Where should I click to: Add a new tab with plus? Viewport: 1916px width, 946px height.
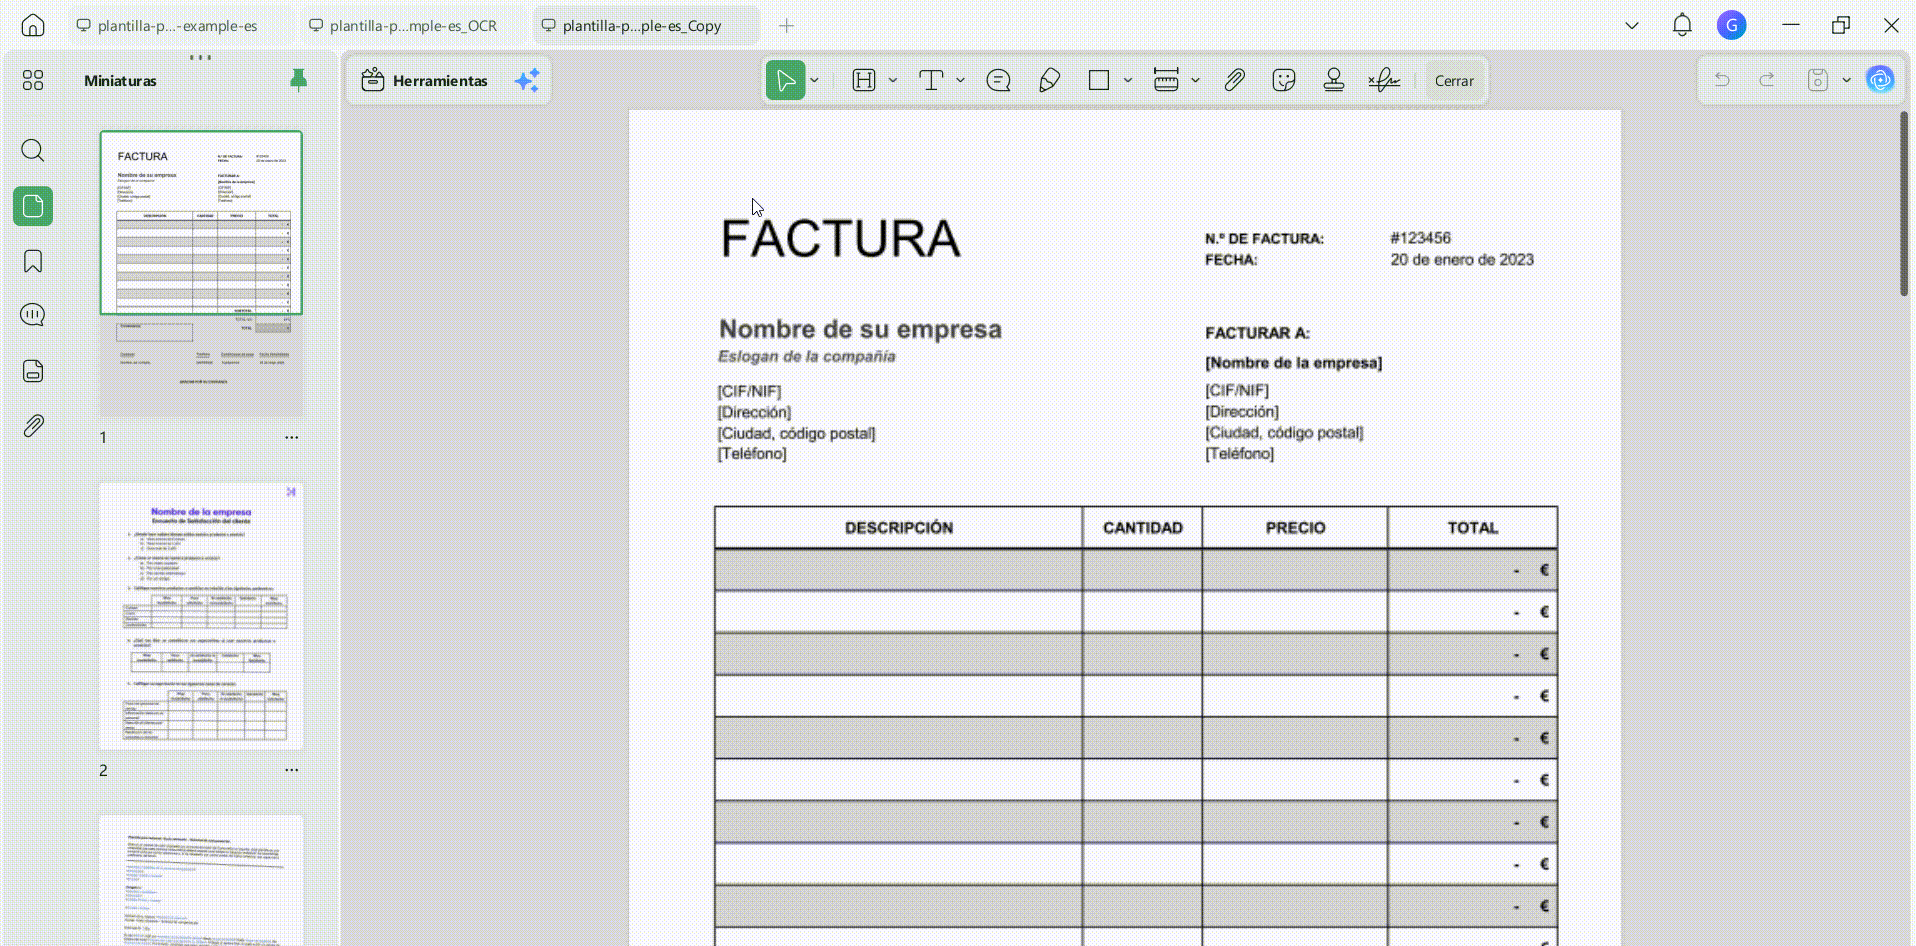coord(787,26)
